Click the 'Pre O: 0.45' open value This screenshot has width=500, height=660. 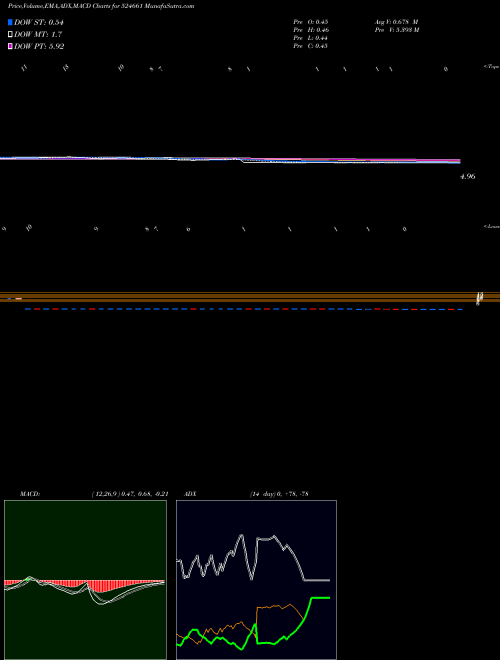(x=311, y=21)
